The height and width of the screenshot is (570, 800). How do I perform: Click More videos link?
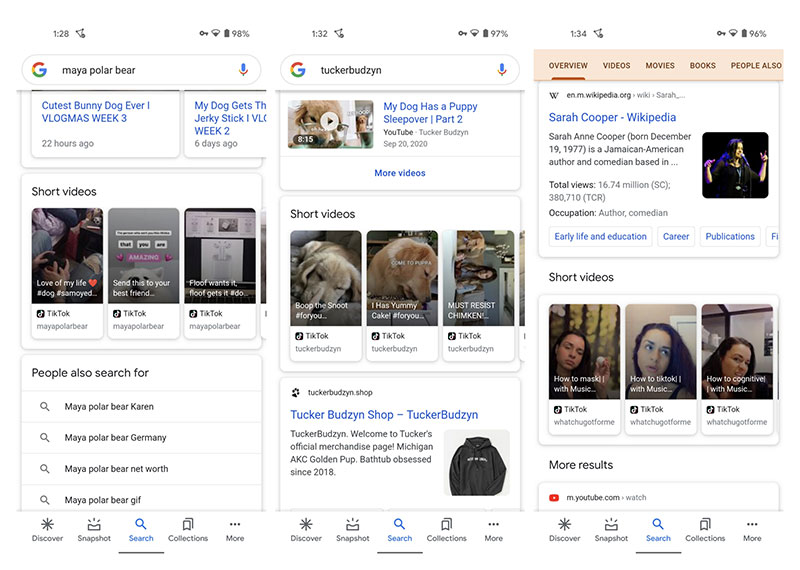[400, 173]
